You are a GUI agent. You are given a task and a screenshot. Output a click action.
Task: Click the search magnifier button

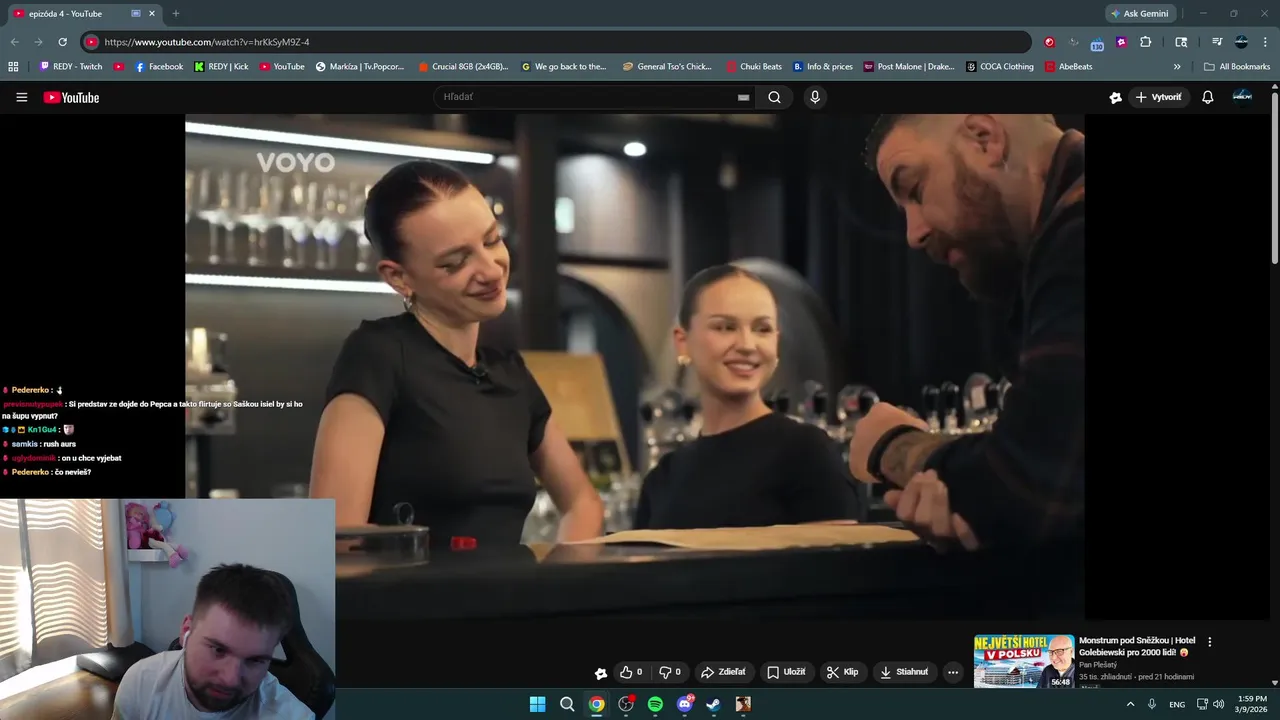pos(774,97)
